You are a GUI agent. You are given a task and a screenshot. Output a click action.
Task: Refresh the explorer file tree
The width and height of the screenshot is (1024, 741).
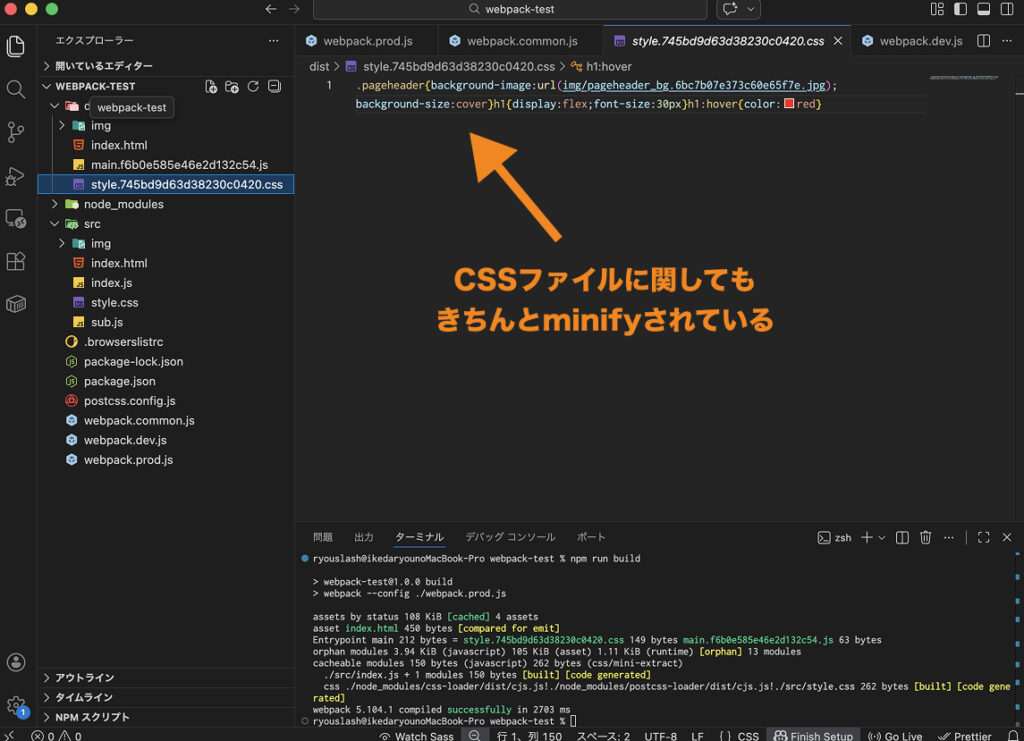click(253, 87)
